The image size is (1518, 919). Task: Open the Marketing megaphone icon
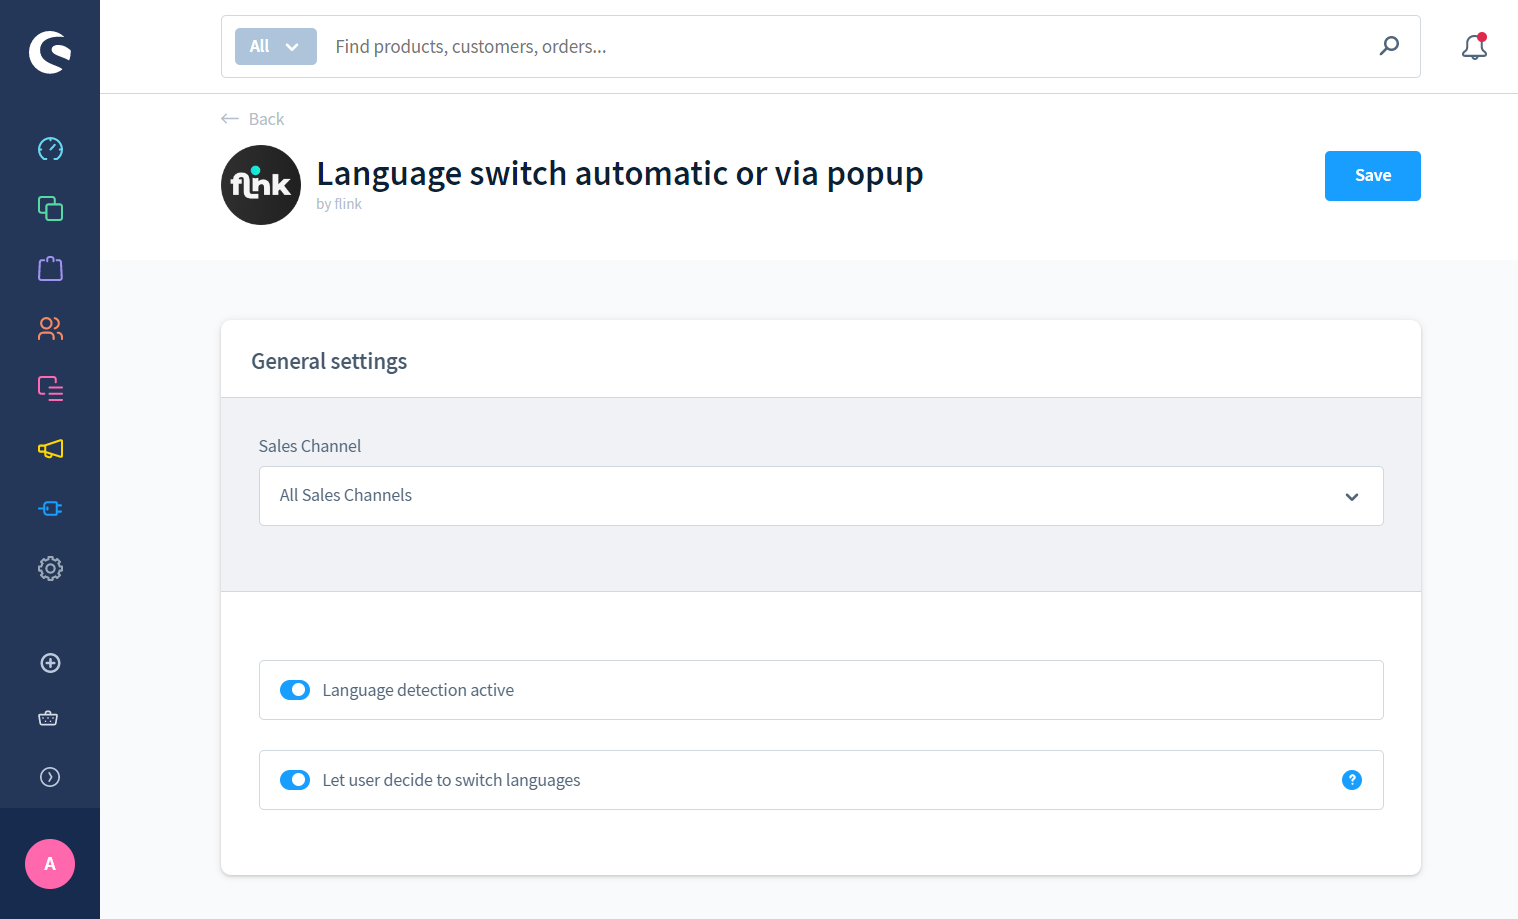50,448
